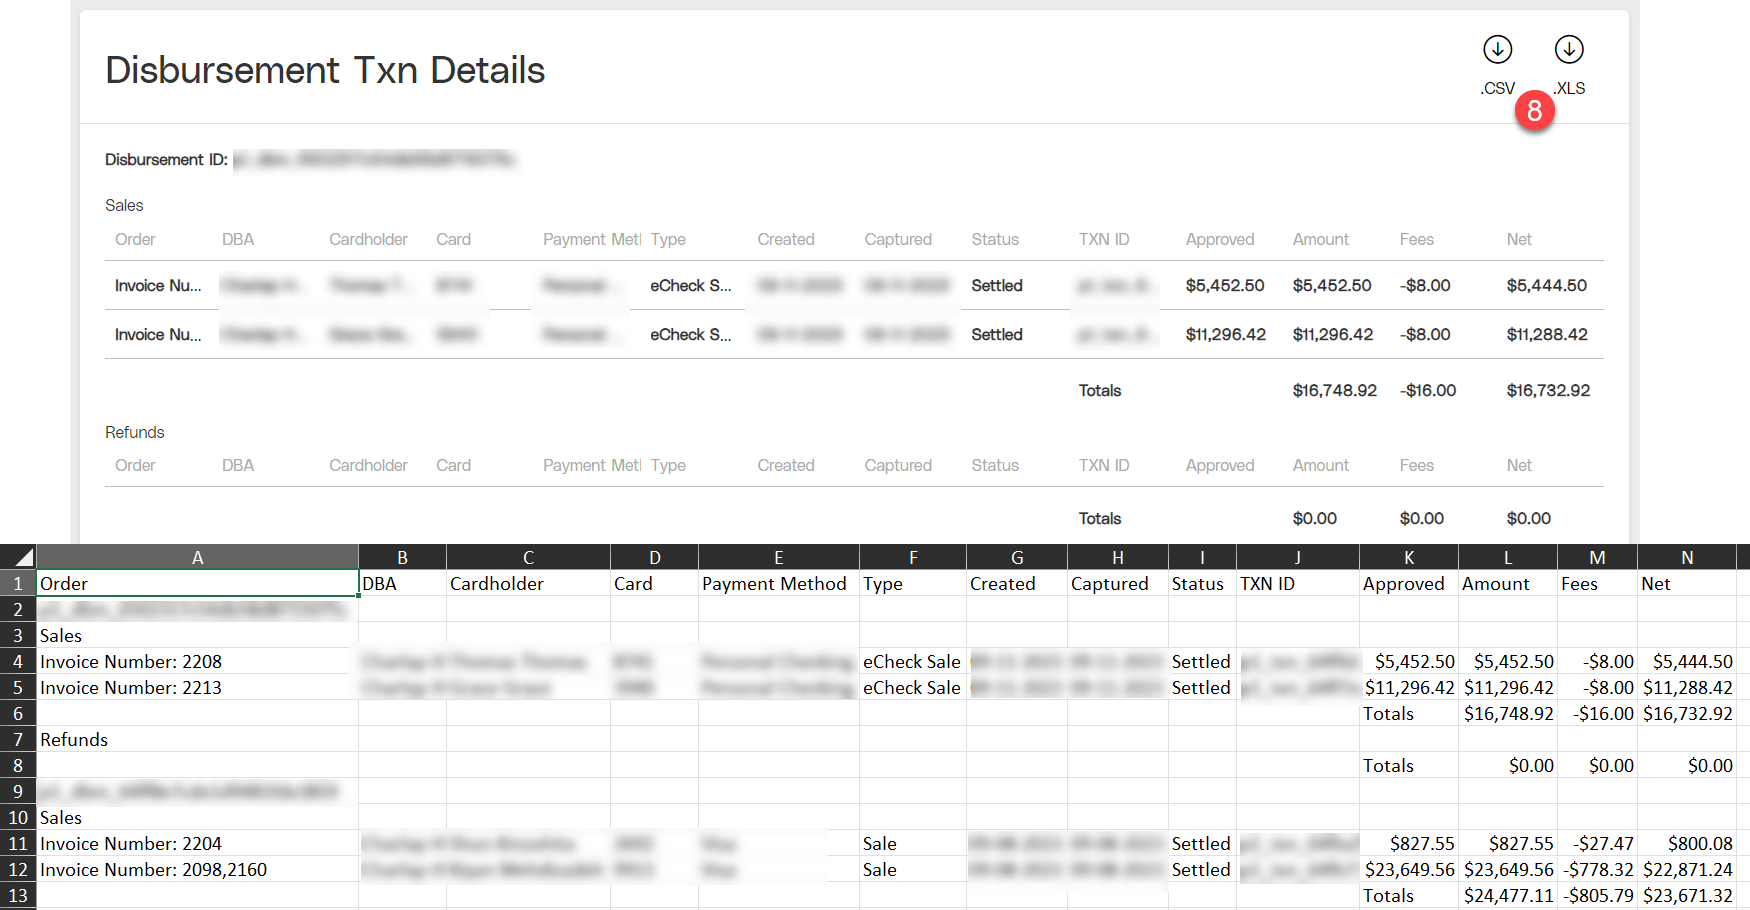Click 'eCheck Sale' cell in row 4
Screen dimensions: 1750x910
[912, 661]
